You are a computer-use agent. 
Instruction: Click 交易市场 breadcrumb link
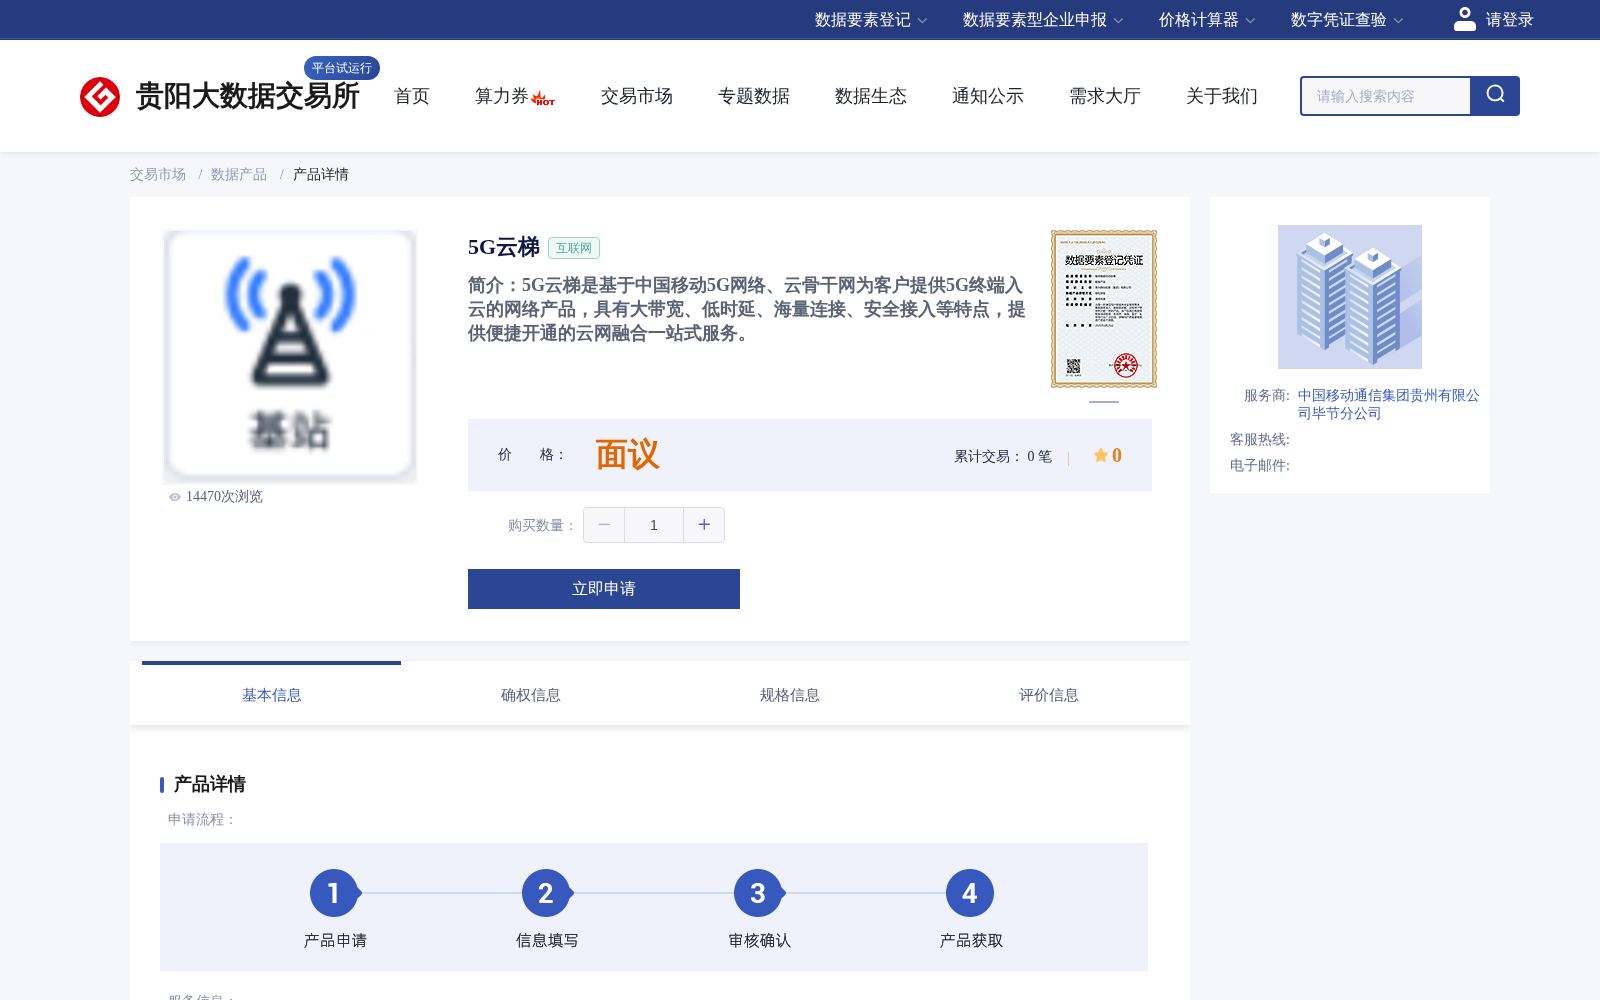(158, 174)
